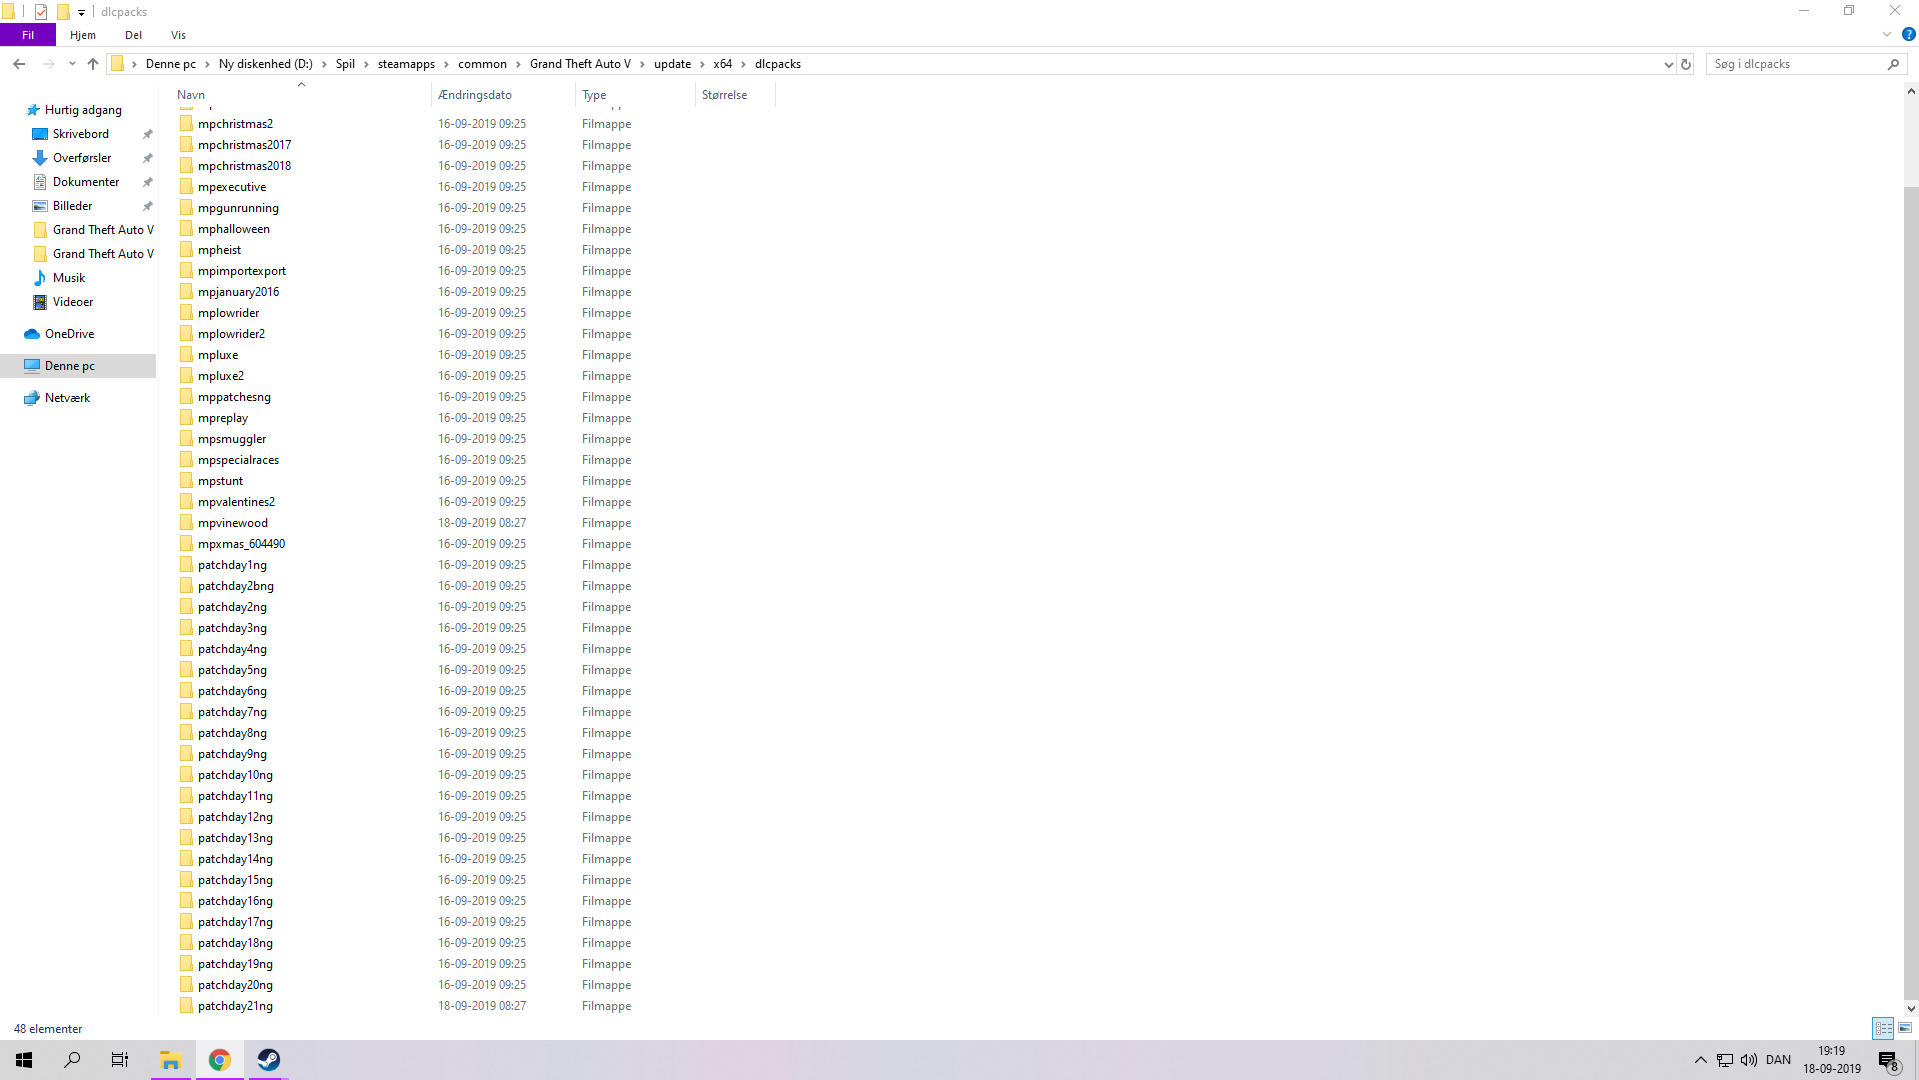Refresh the dlcpacks folder view

click(1686, 64)
